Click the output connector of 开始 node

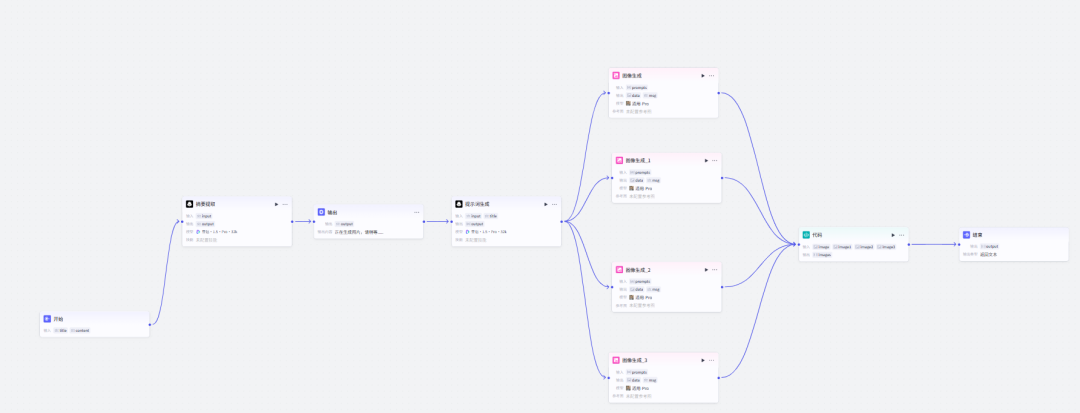coord(150,323)
